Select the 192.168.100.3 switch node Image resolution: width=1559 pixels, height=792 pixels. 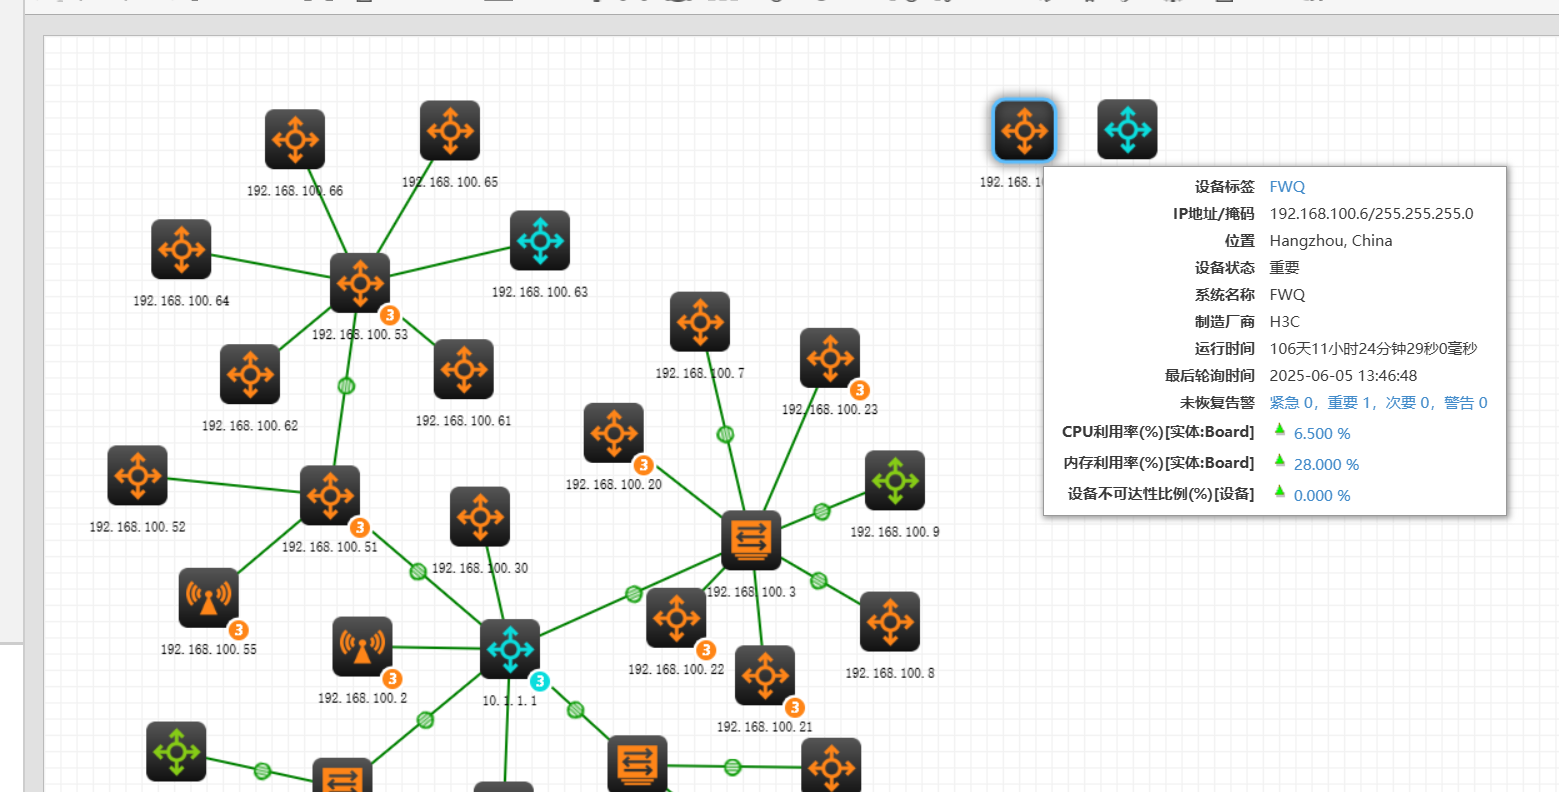click(x=751, y=540)
